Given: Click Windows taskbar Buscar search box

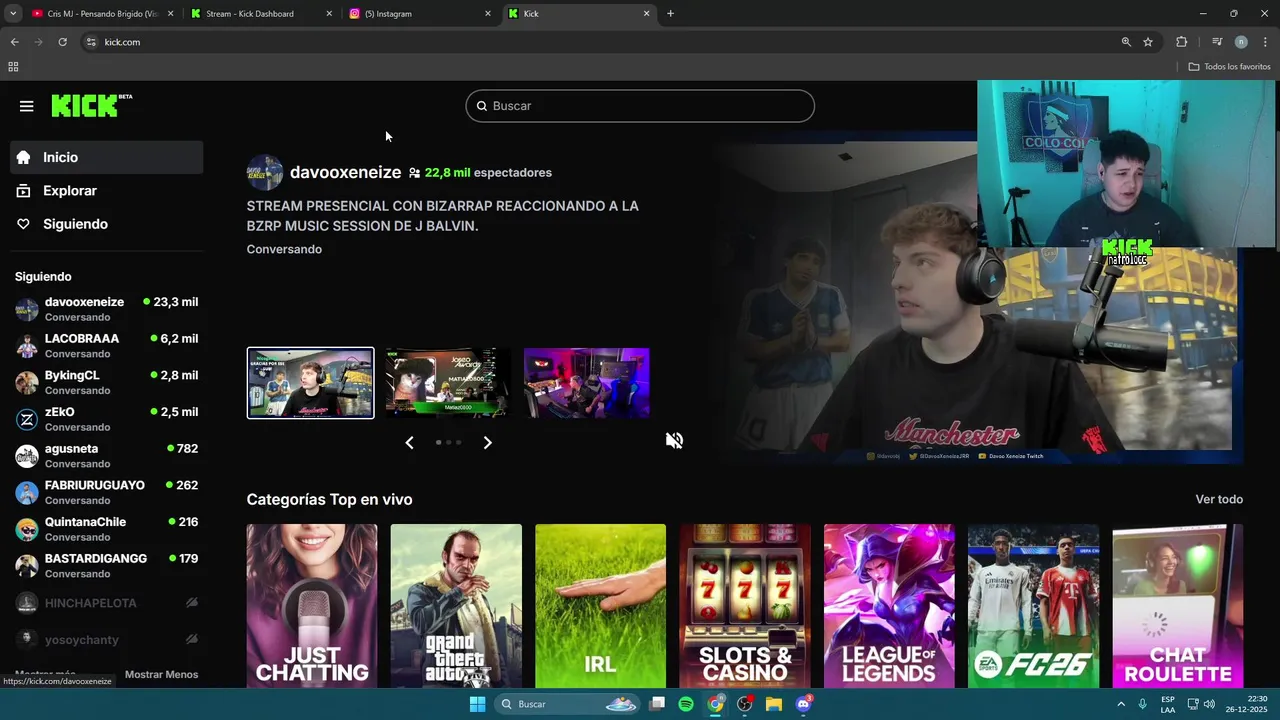Looking at the screenshot, I should click(x=568, y=704).
